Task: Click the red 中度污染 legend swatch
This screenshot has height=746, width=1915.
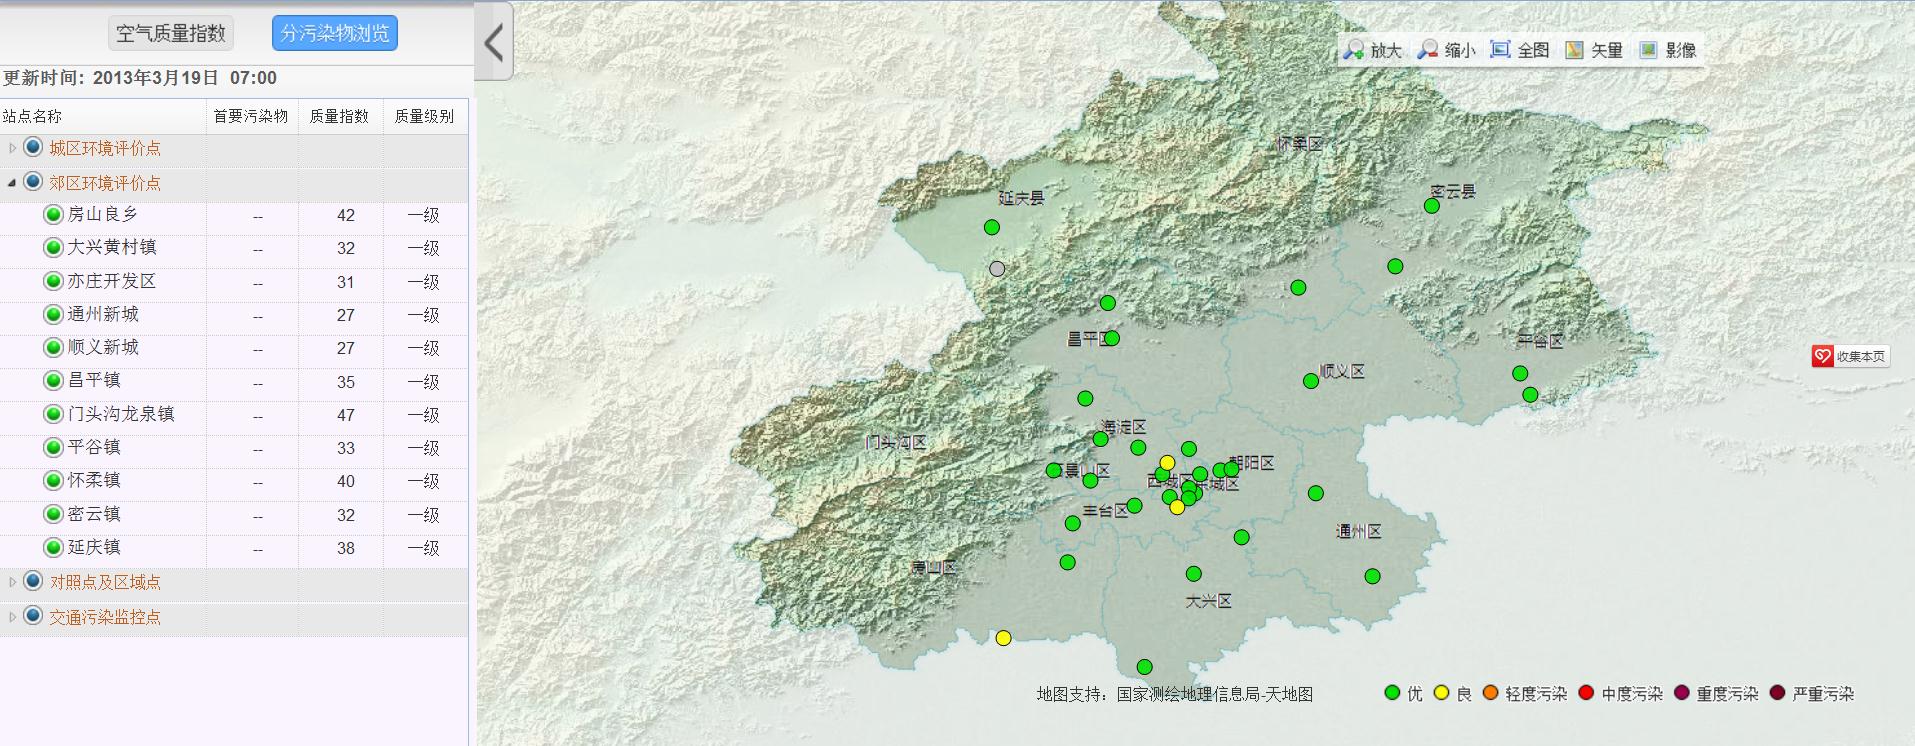Action: 1585,693
